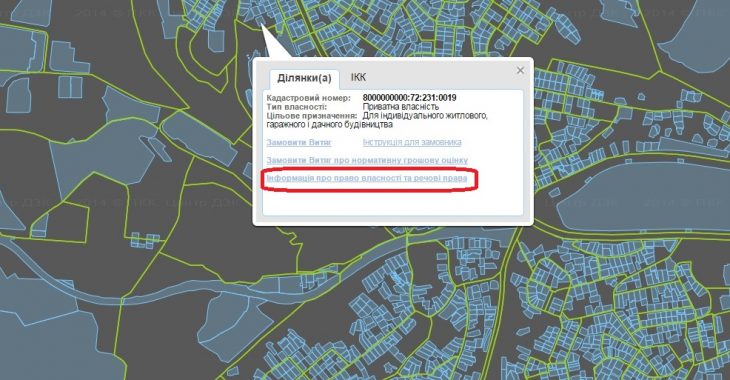Close the parcel info popup
Viewport: 730px width, 380px height.
pyautogui.click(x=520, y=70)
